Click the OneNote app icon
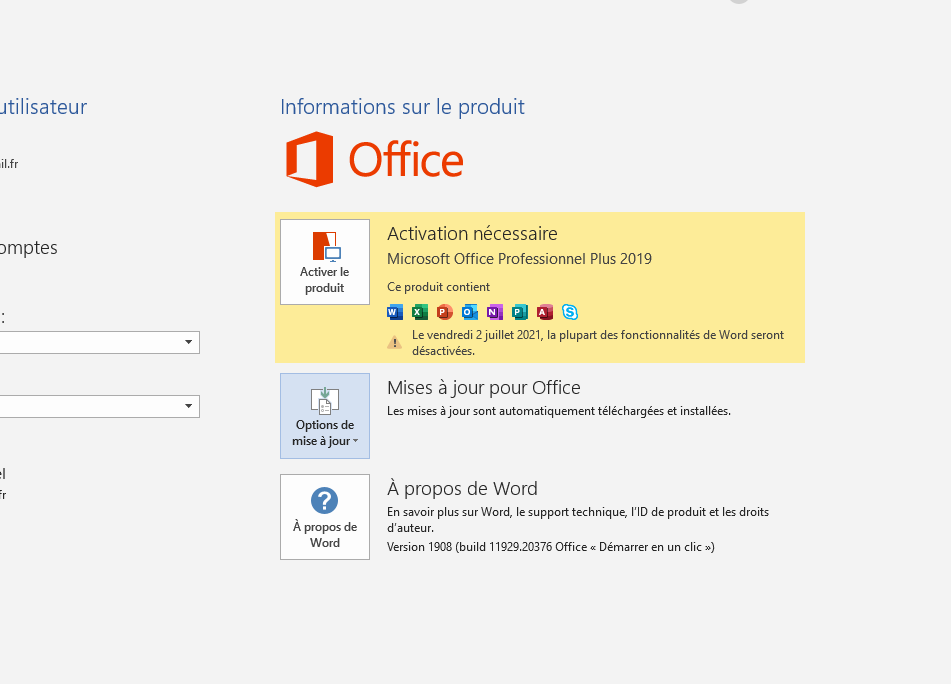 click(x=495, y=312)
